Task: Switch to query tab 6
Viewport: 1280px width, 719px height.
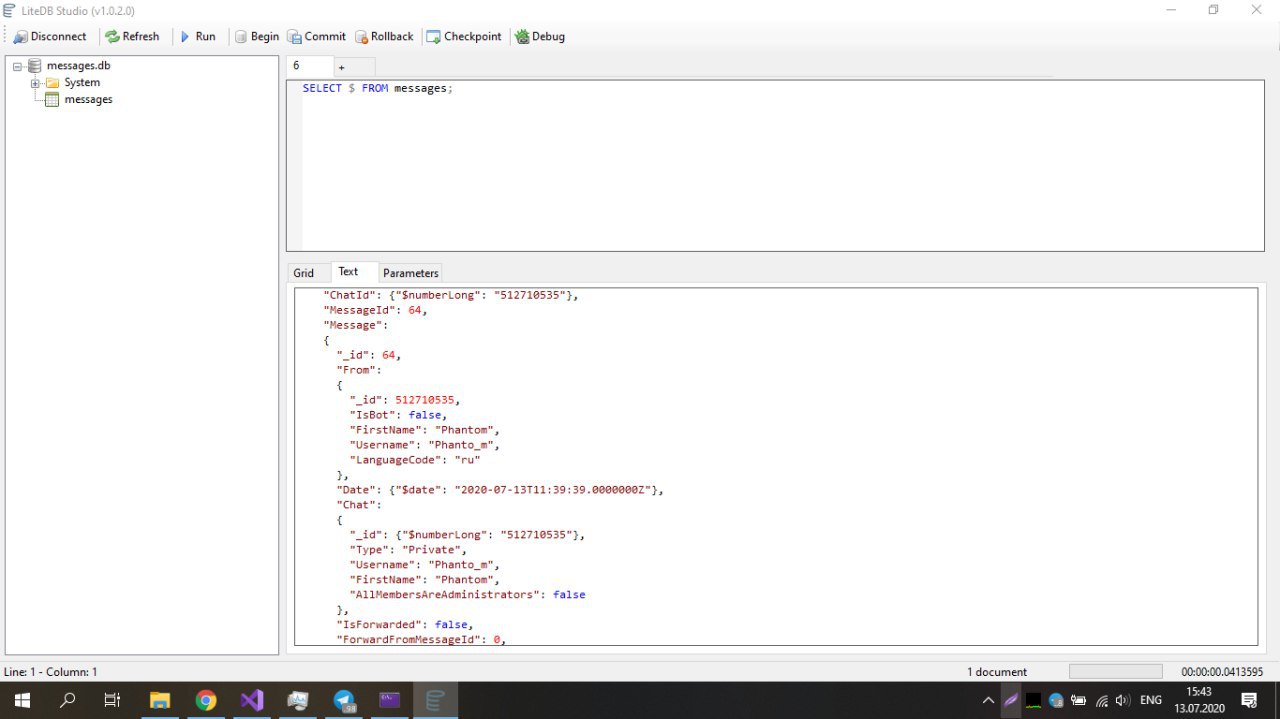Action: pyautogui.click(x=310, y=66)
